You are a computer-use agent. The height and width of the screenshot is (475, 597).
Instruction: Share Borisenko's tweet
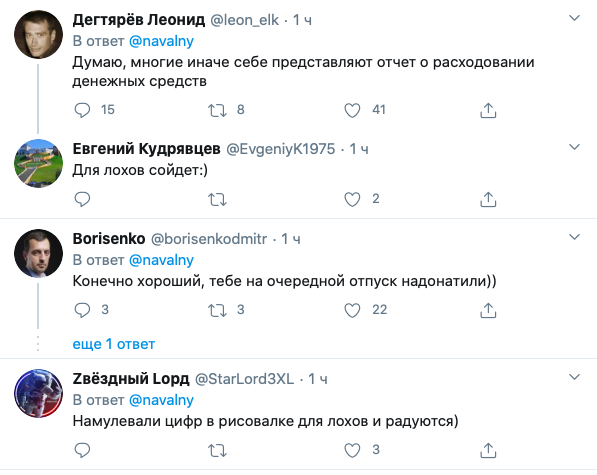pyautogui.click(x=488, y=310)
